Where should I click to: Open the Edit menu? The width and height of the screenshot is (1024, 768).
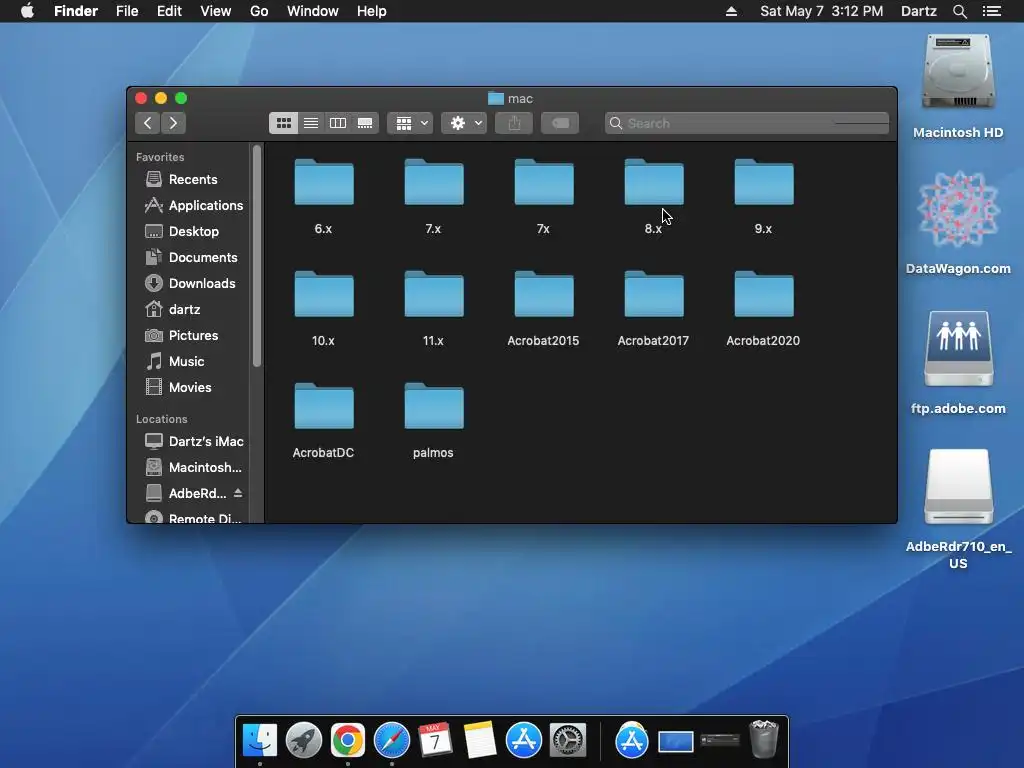tap(169, 11)
